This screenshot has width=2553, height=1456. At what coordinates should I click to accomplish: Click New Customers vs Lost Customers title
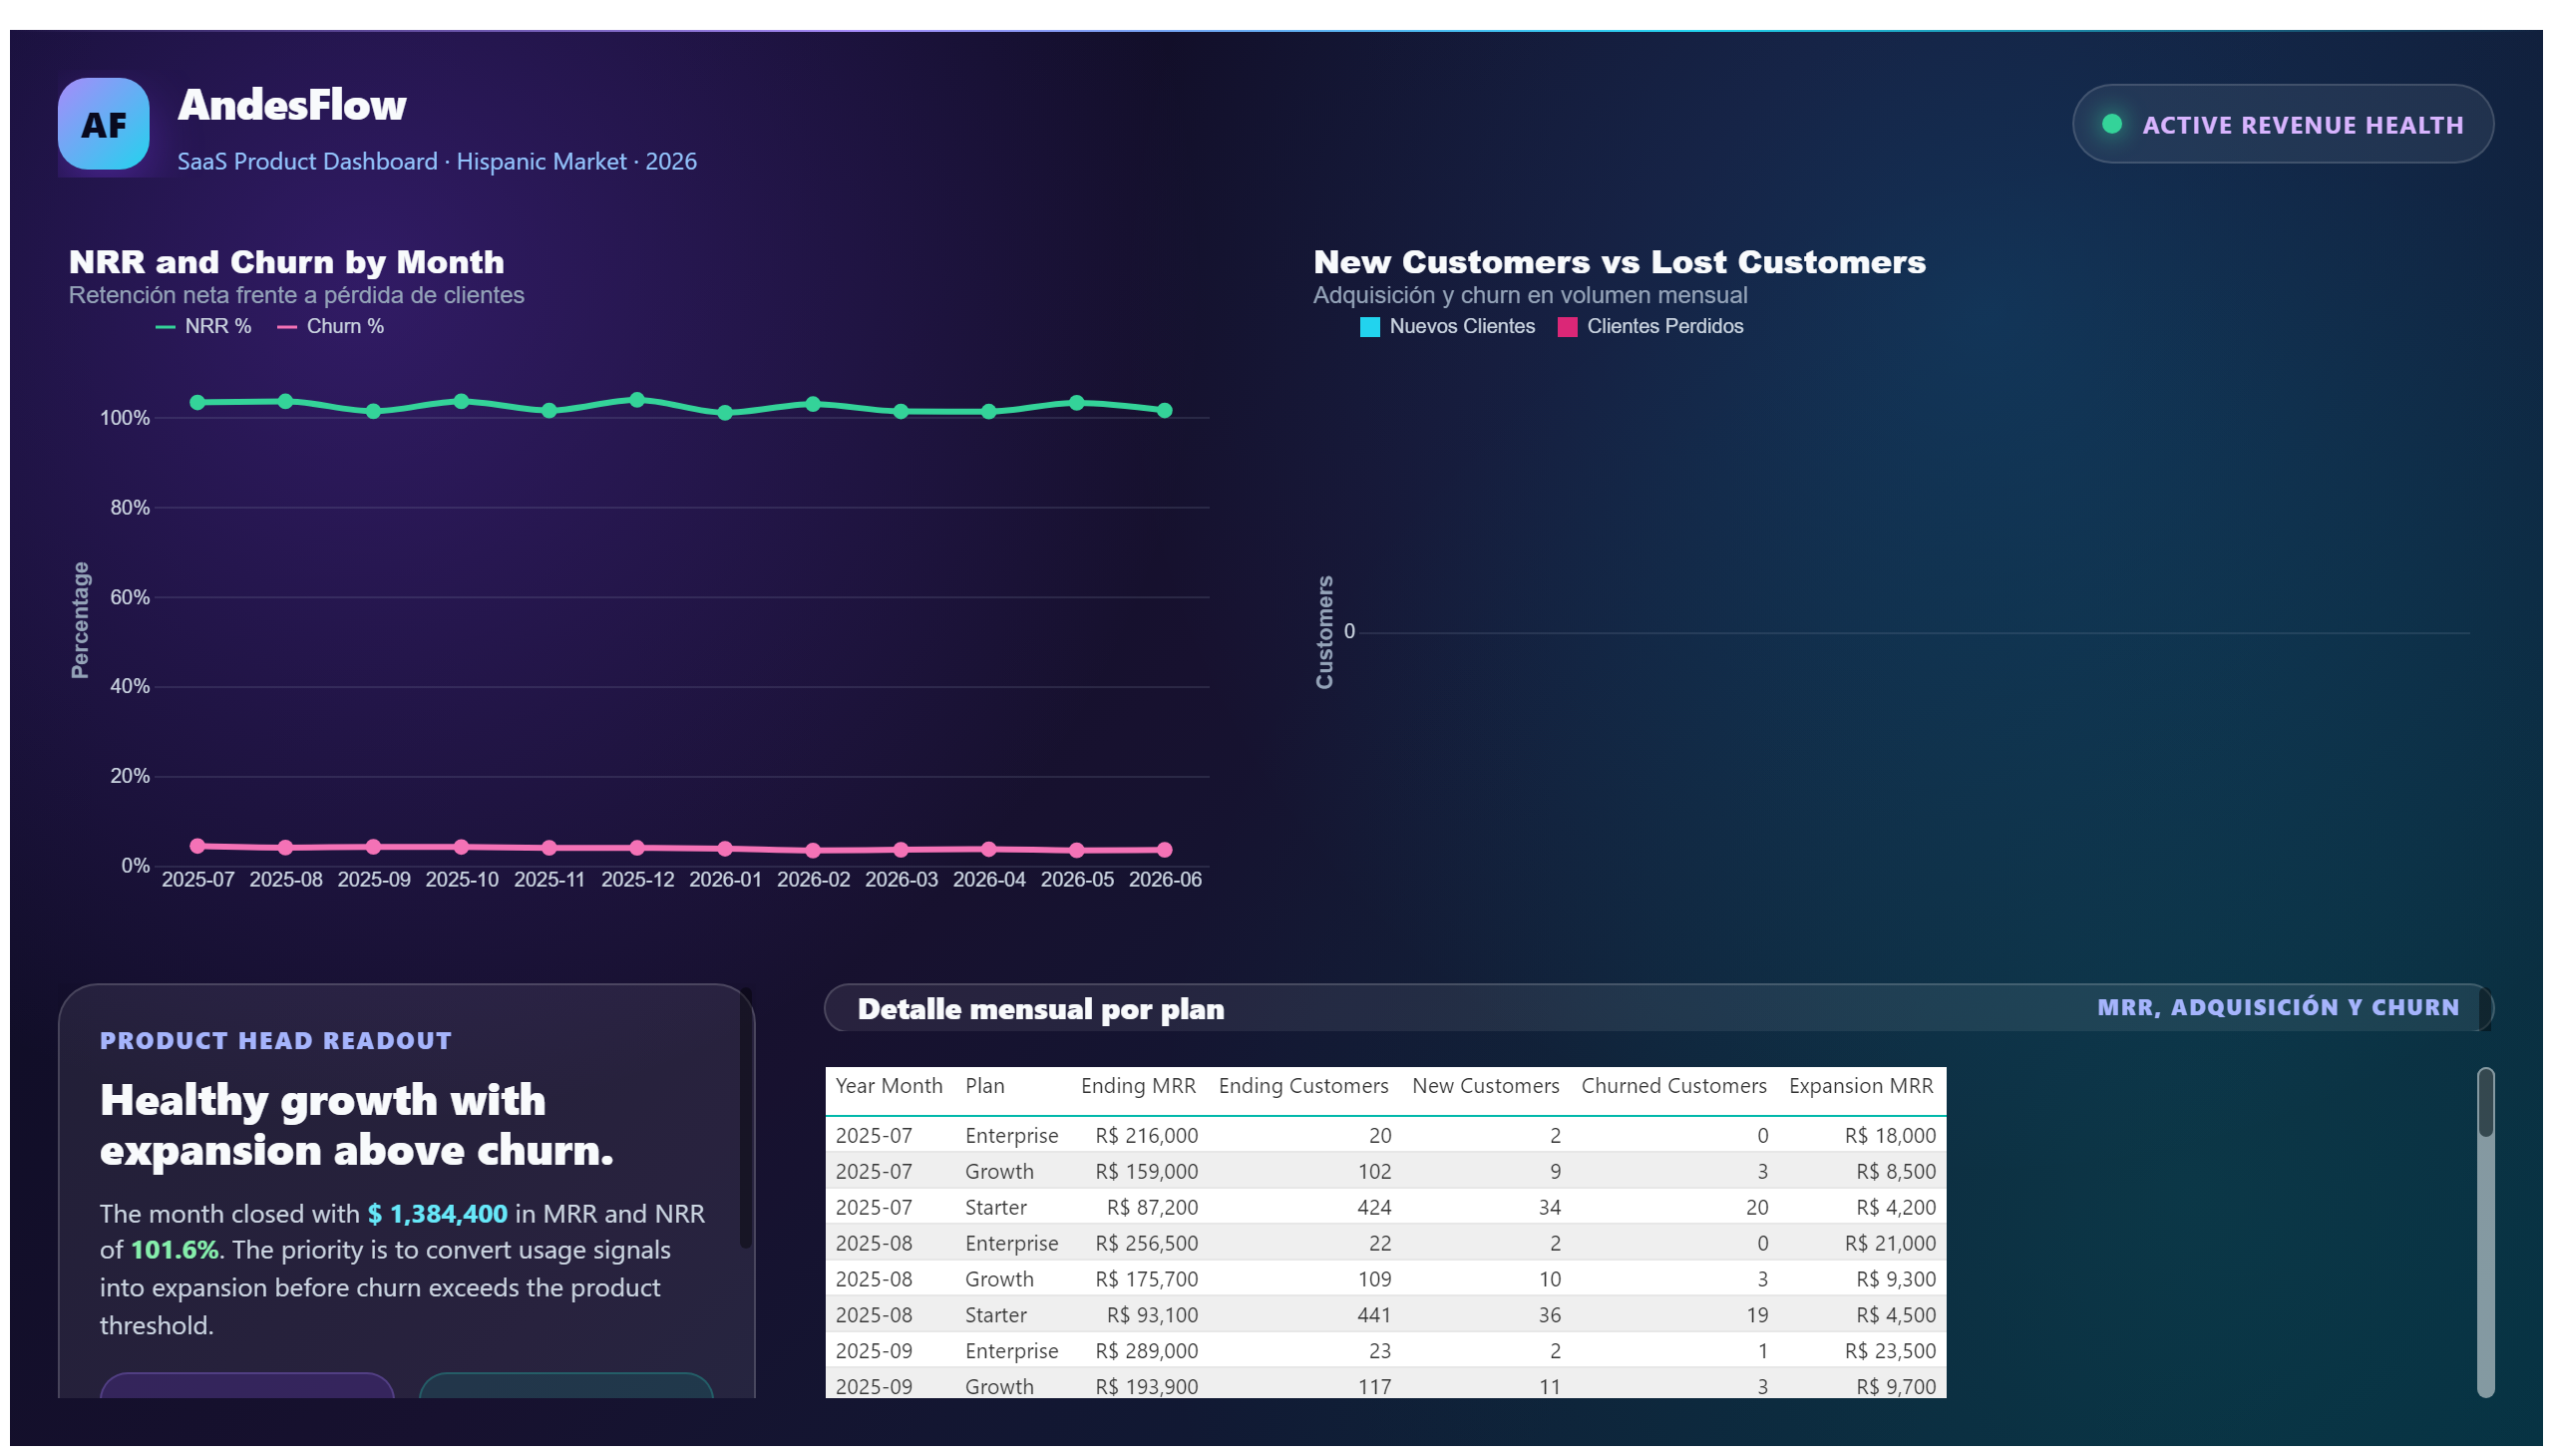[x=1618, y=262]
